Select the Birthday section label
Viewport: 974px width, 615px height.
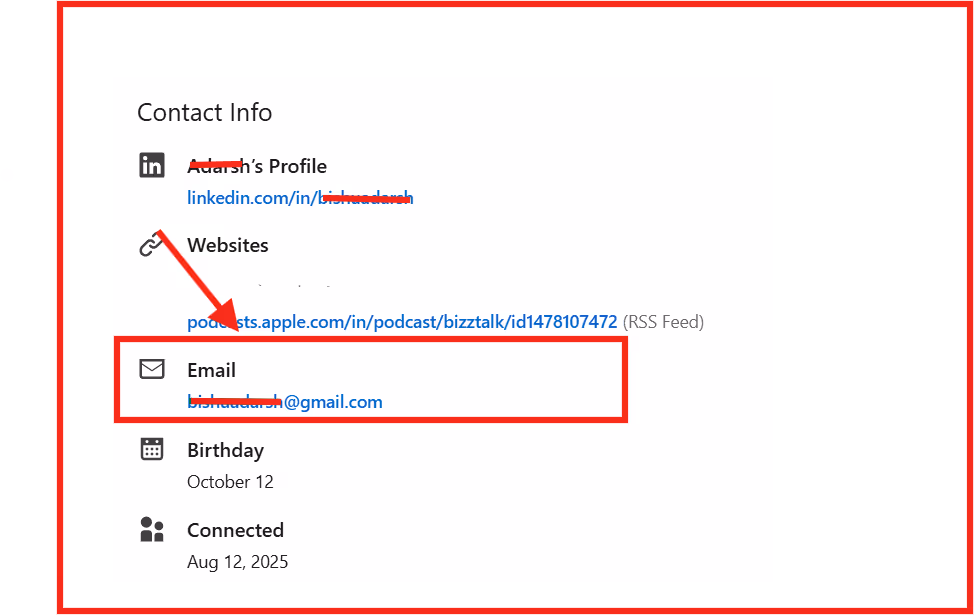pyautogui.click(x=225, y=450)
